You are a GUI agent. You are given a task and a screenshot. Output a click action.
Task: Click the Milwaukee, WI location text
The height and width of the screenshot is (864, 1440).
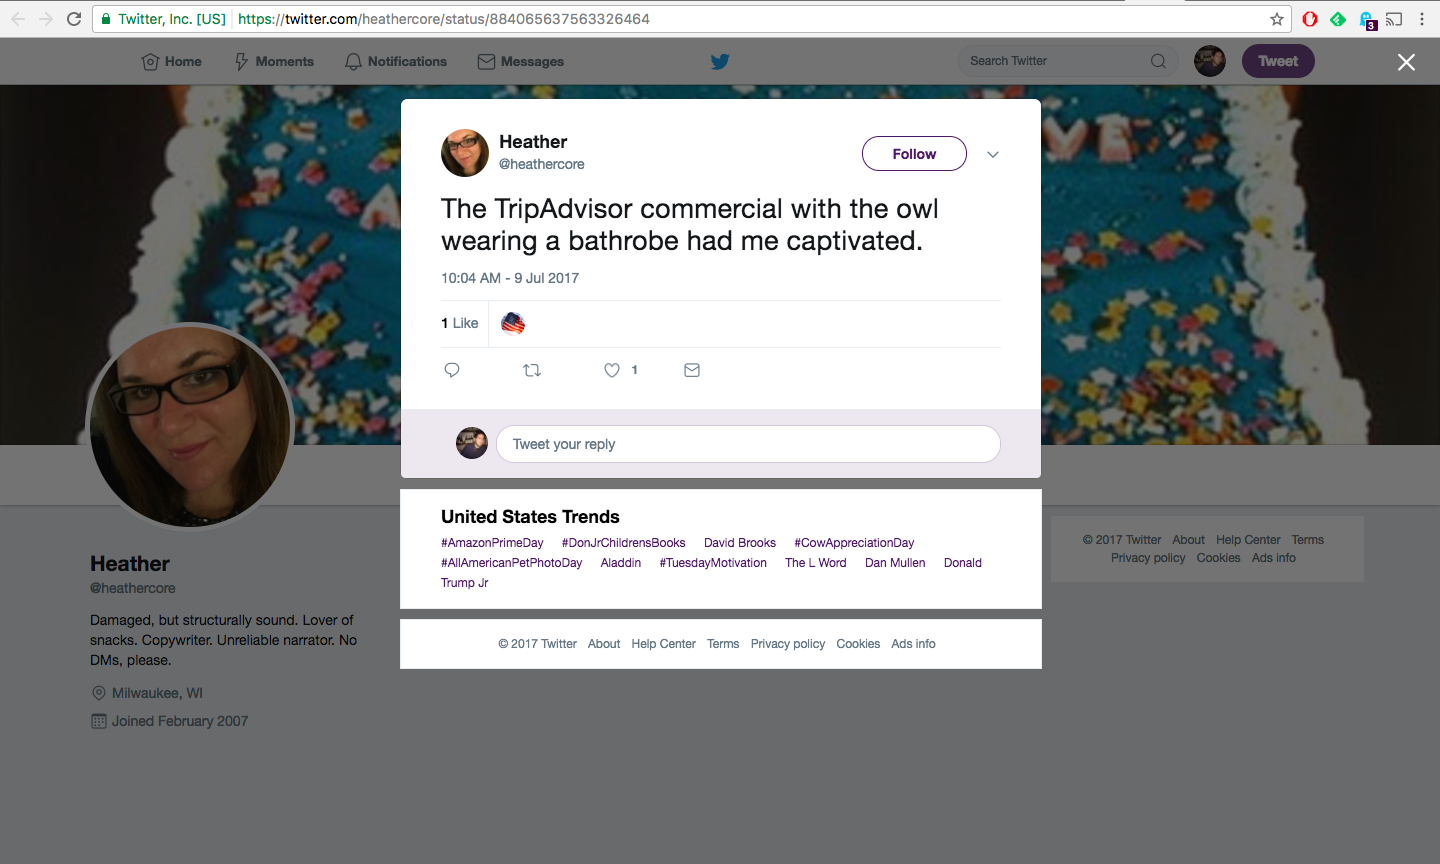157,693
